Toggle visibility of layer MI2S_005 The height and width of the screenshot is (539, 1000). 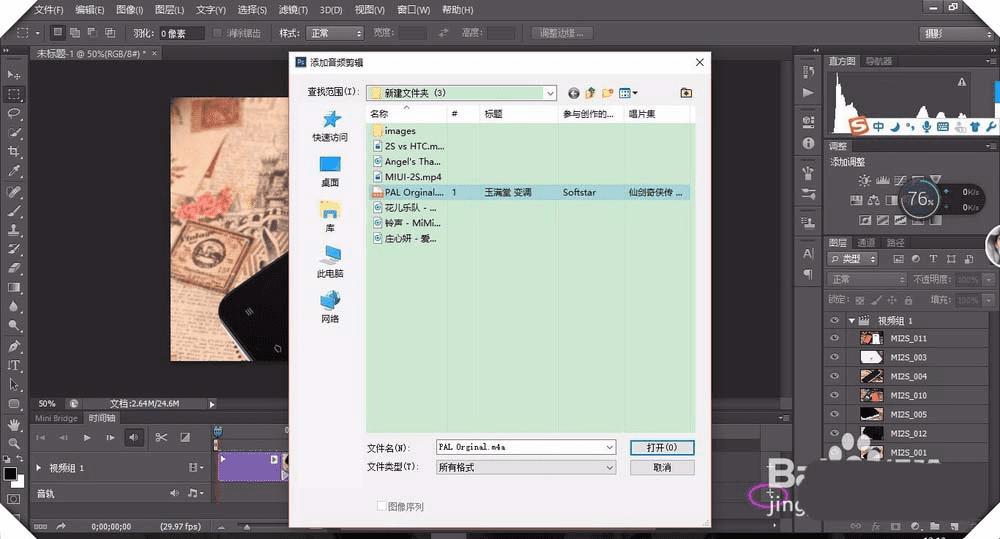coord(834,414)
